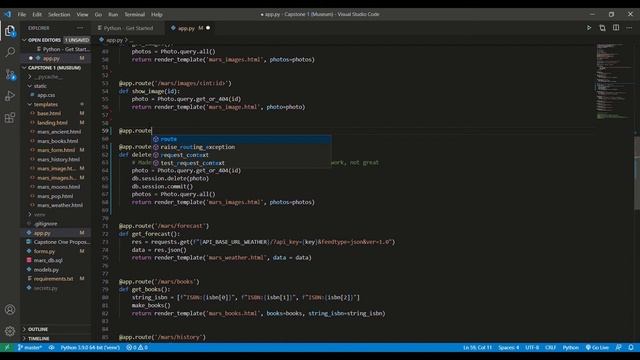Open landing.html in the explorer

click(x=52, y=122)
